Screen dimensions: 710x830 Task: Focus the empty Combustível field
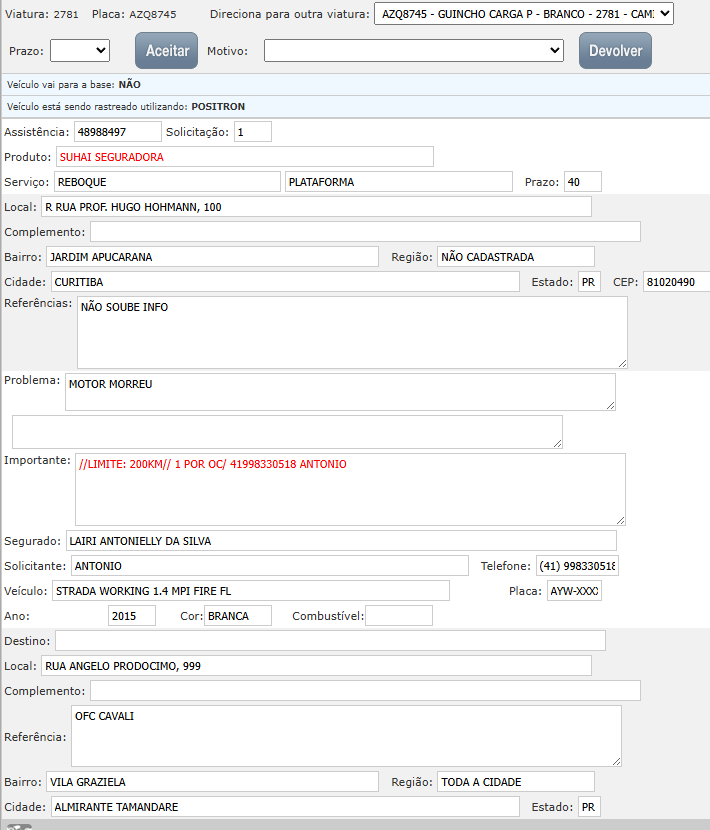[398, 616]
